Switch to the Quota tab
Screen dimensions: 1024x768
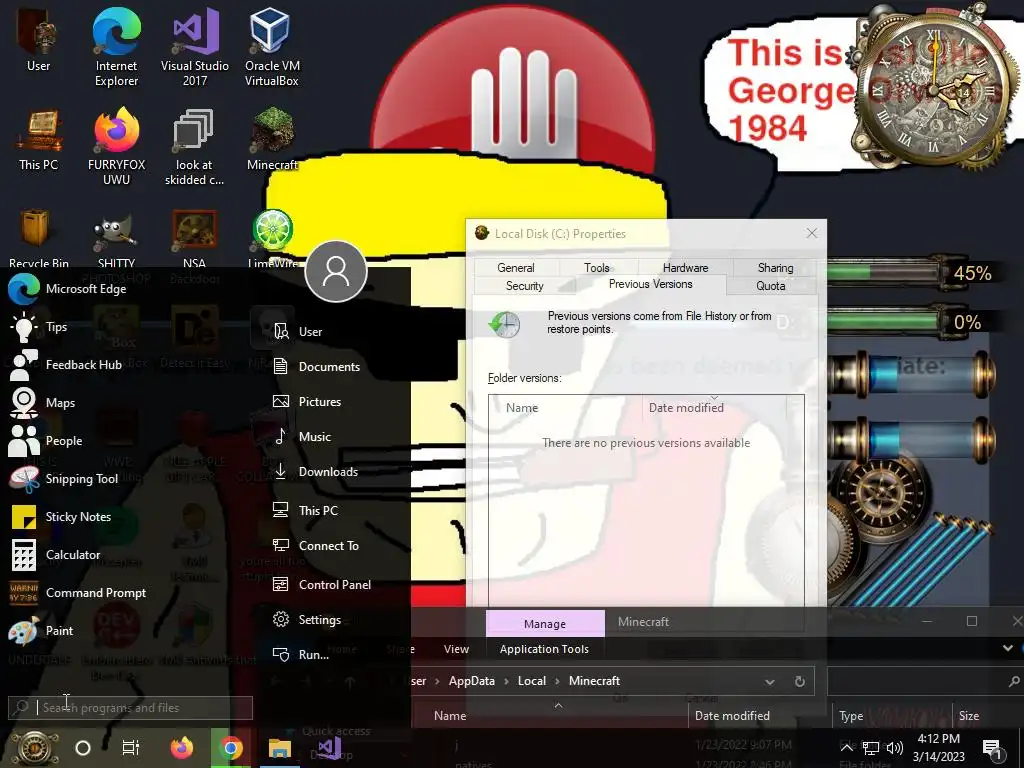tap(771, 286)
